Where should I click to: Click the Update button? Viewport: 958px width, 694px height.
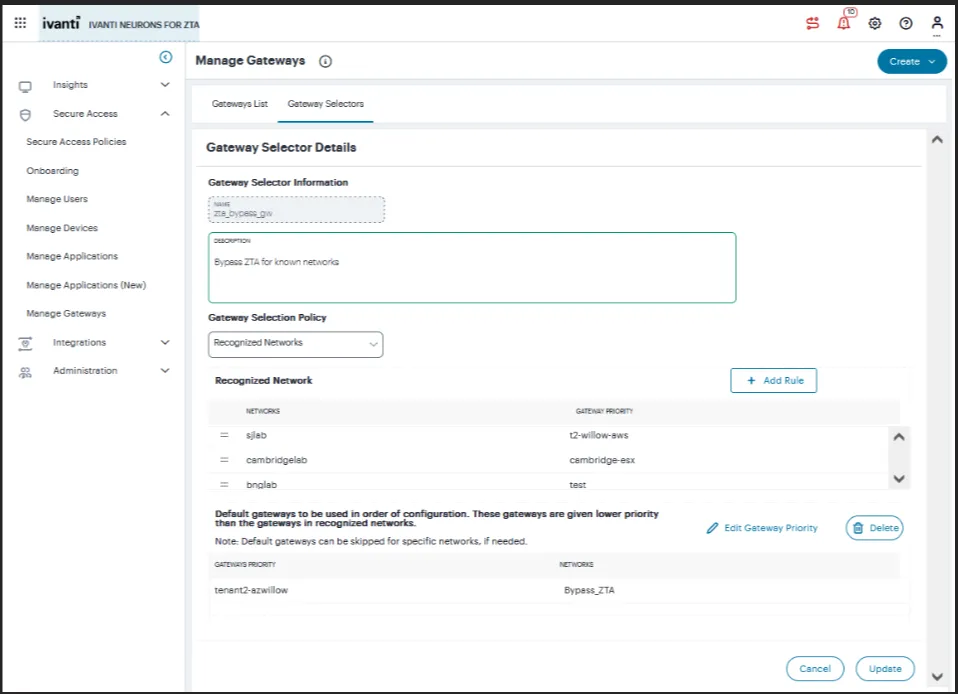pyautogui.click(x=885, y=668)
